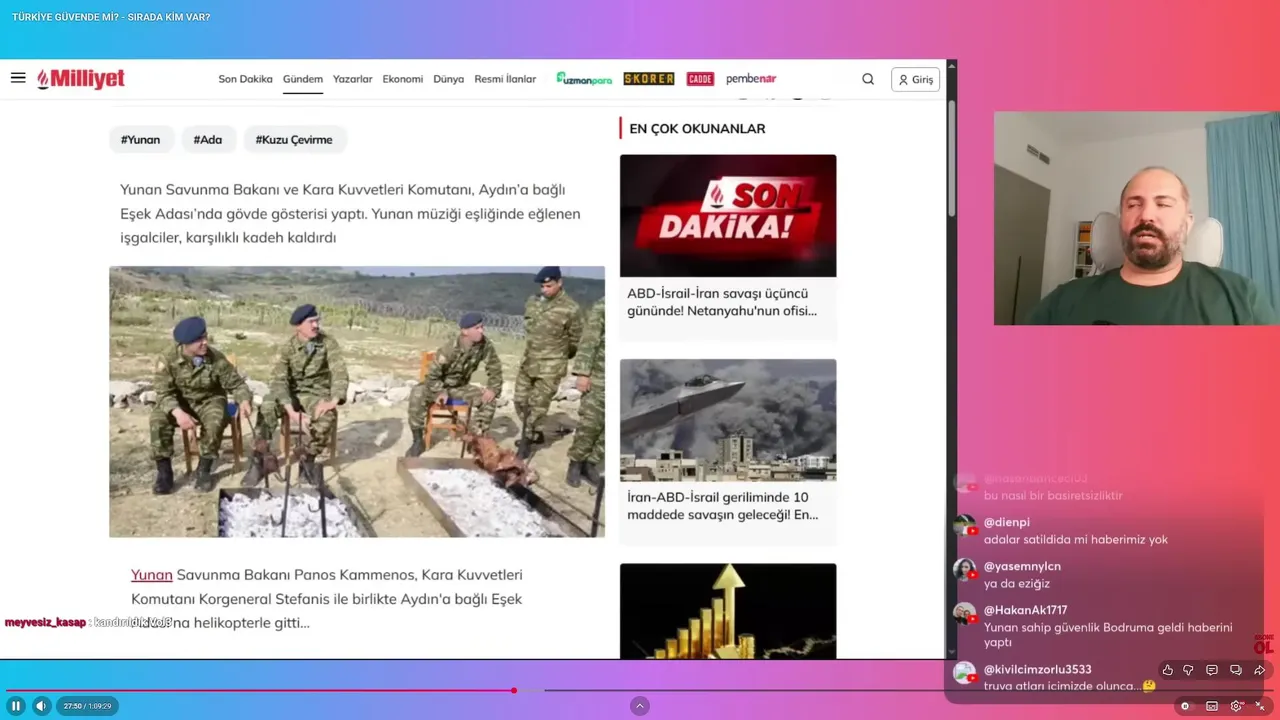This screenshot has width=1280, height=720.
Task: Open the Pembenar link
Action: (x=751, y=79)
